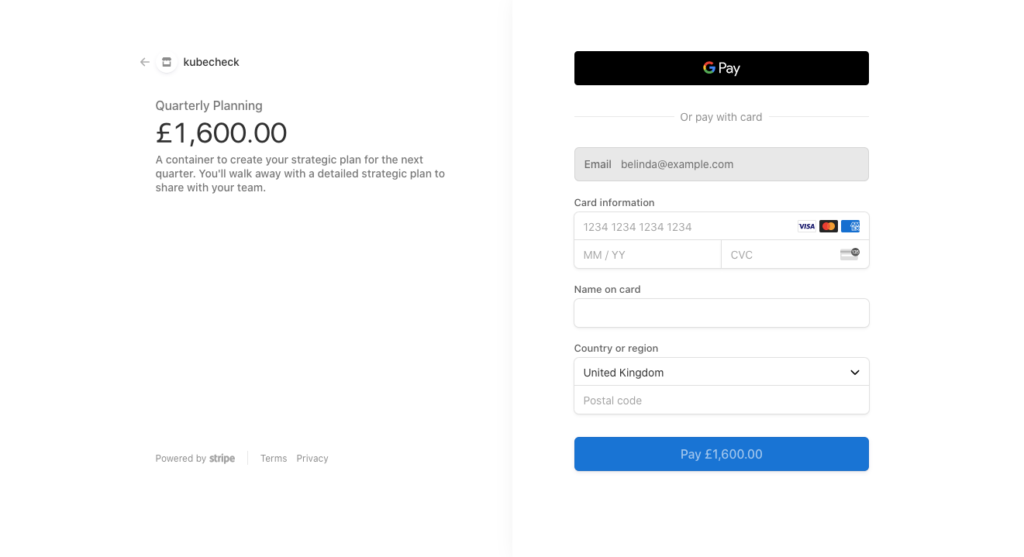Click the kubecheck merchant logo icon
The image size is (1024, 557).
click(x=167, y=62)
